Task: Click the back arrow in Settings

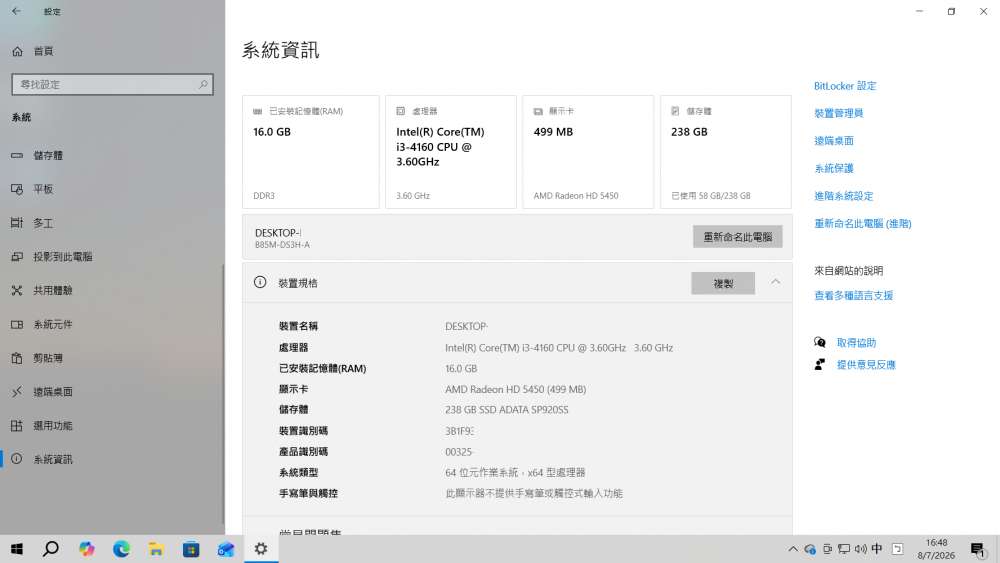Action: [x=16, y=11]
